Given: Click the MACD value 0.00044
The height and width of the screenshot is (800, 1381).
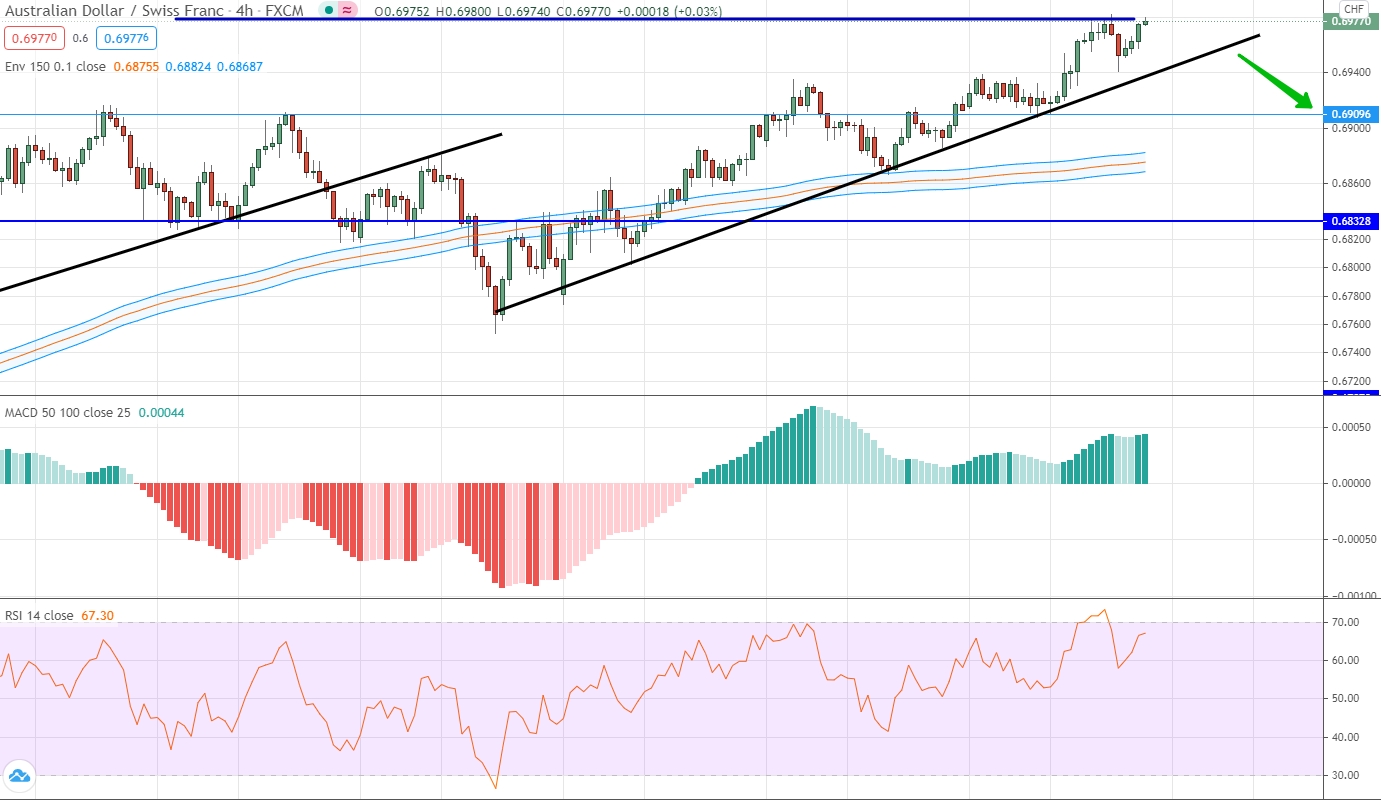Looking at the screenshot, I should [x=161, y=412].
